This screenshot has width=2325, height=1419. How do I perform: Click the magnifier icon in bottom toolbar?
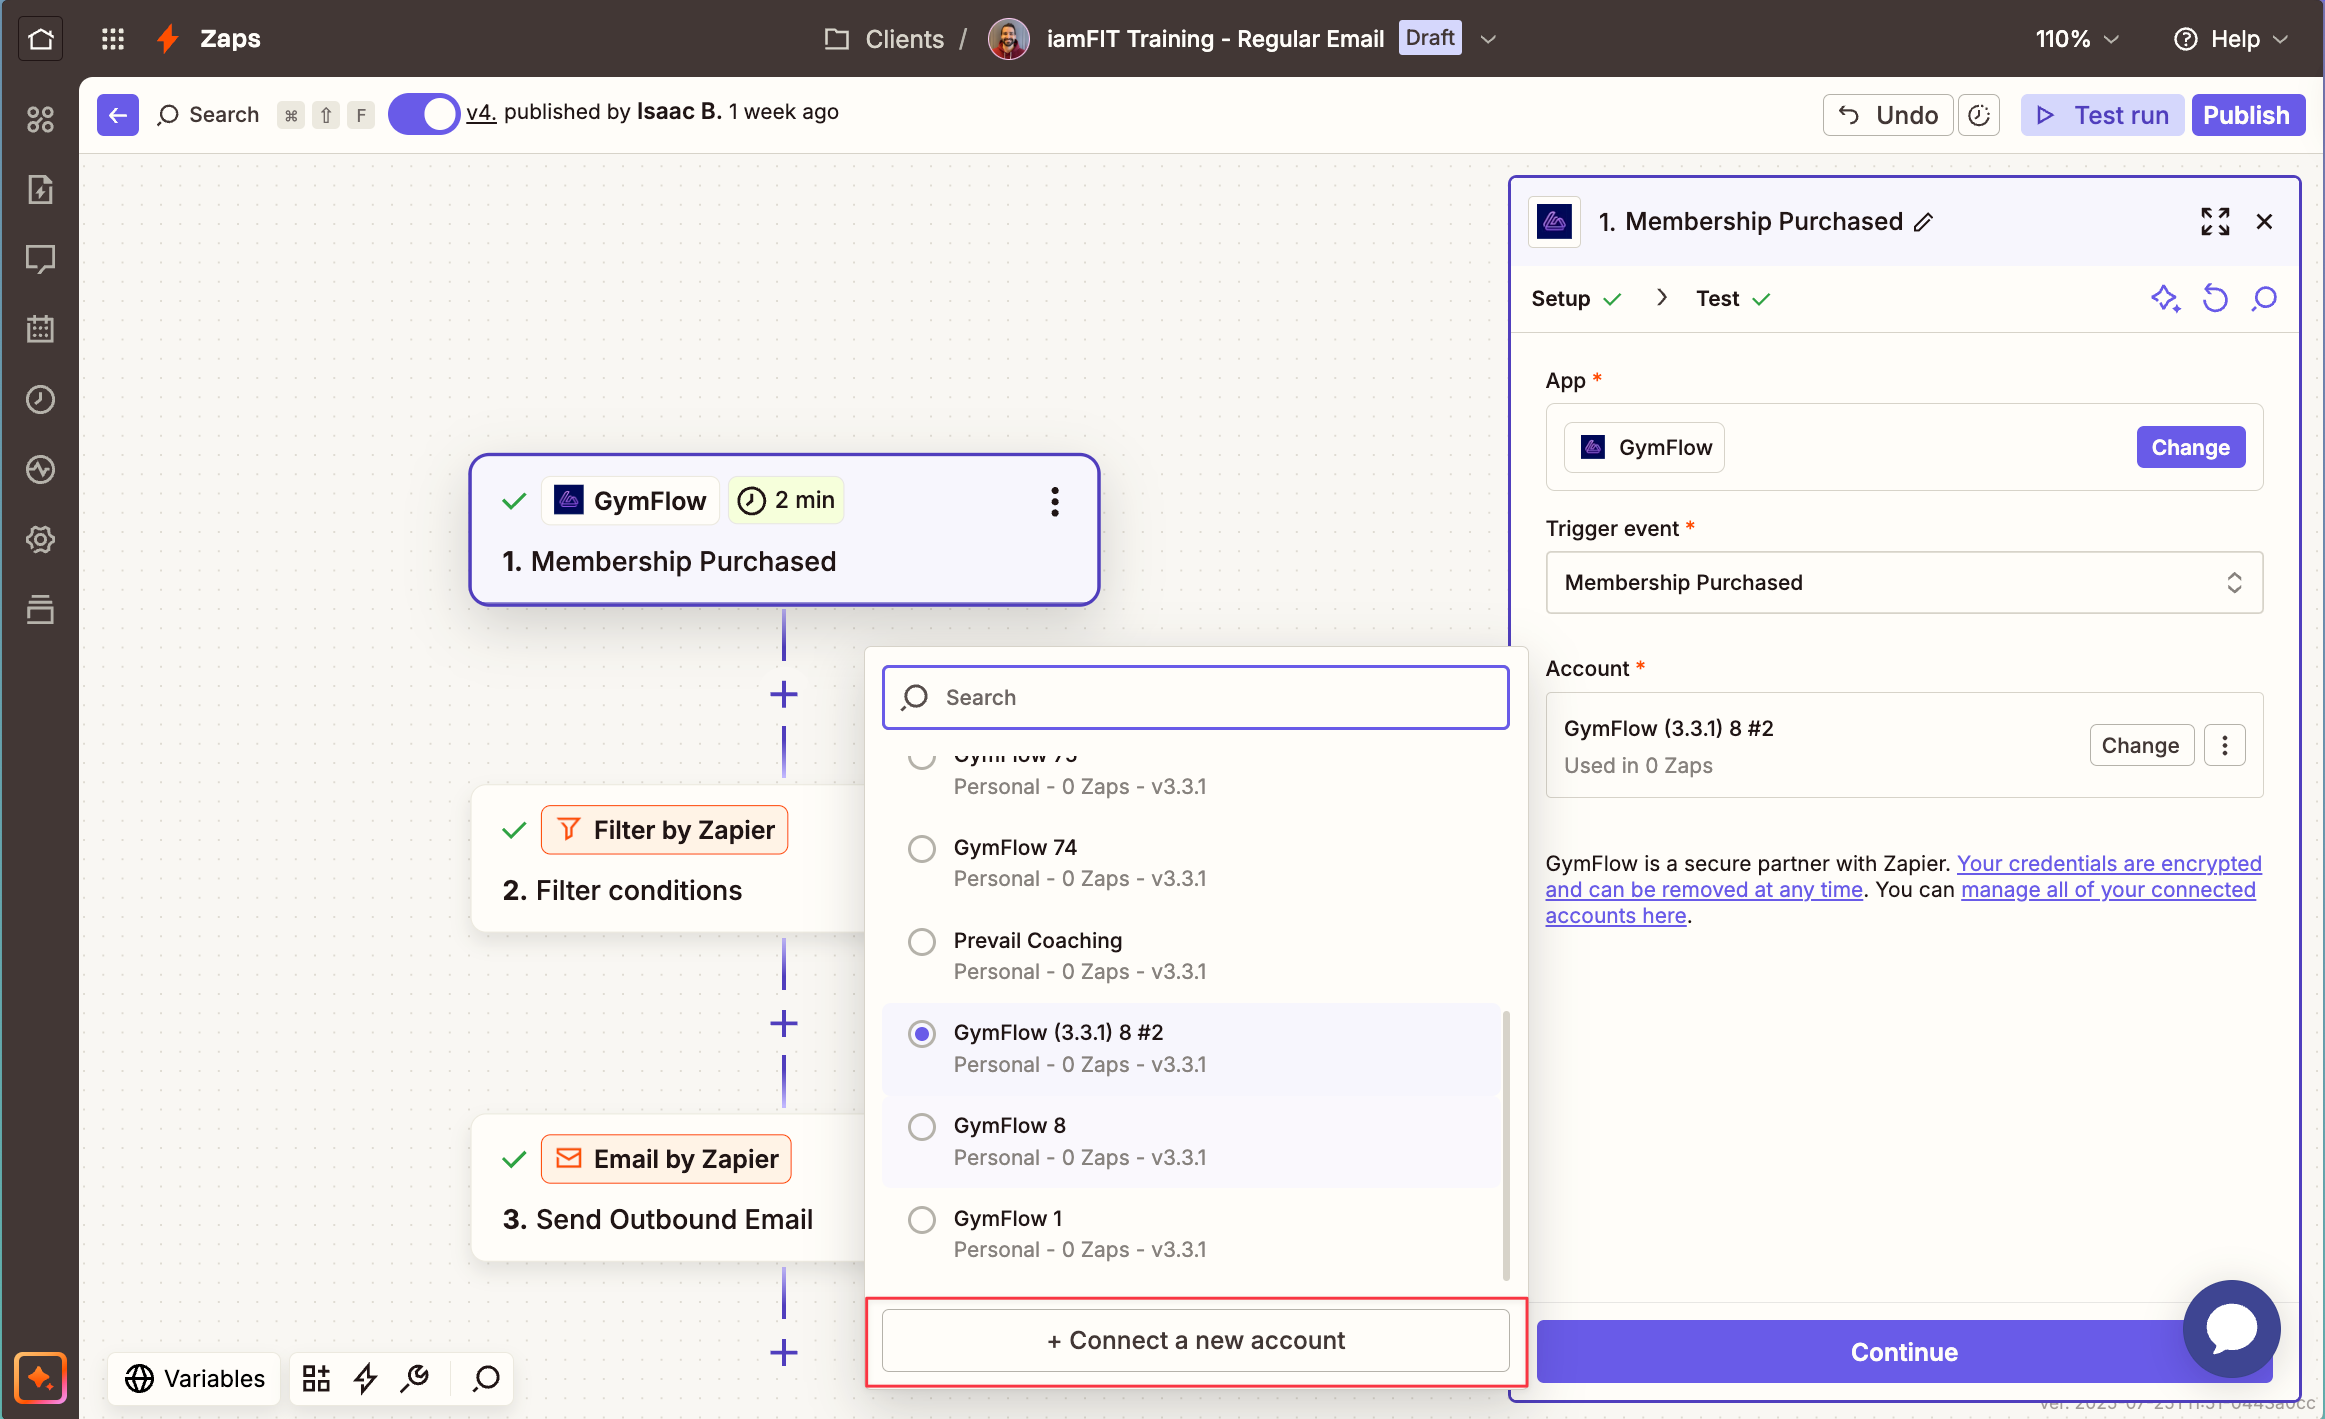click(x=486, y=1378)
